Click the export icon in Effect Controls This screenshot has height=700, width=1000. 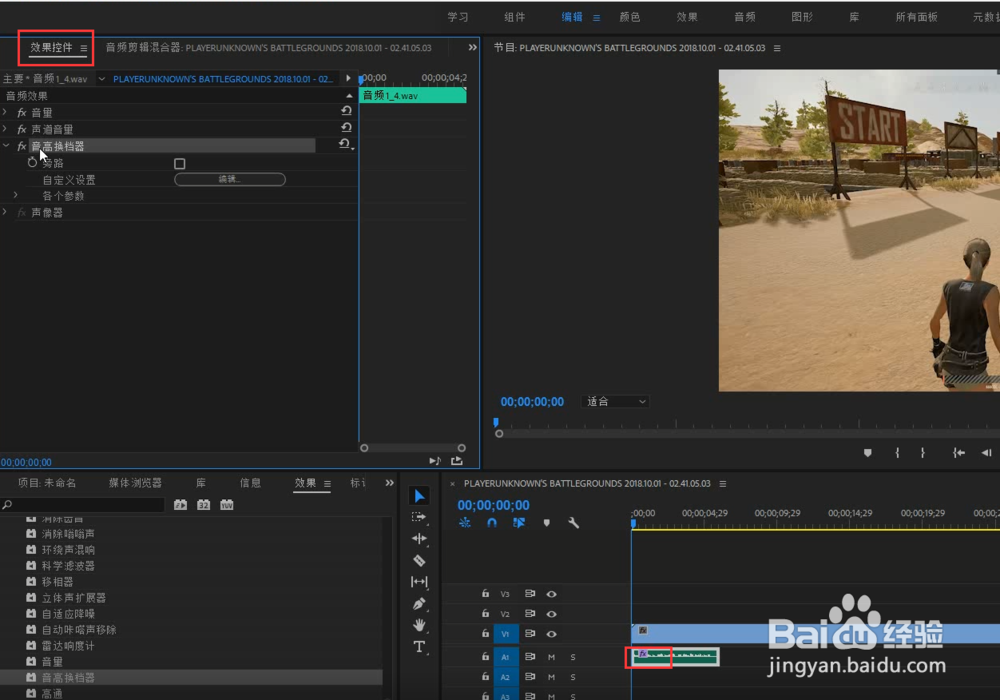(x=457, y=460)
